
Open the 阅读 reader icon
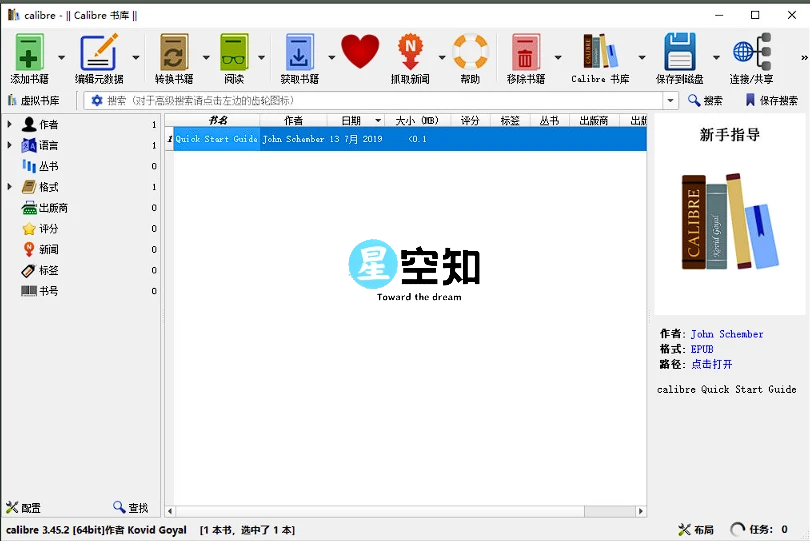(x=234, y=52)
